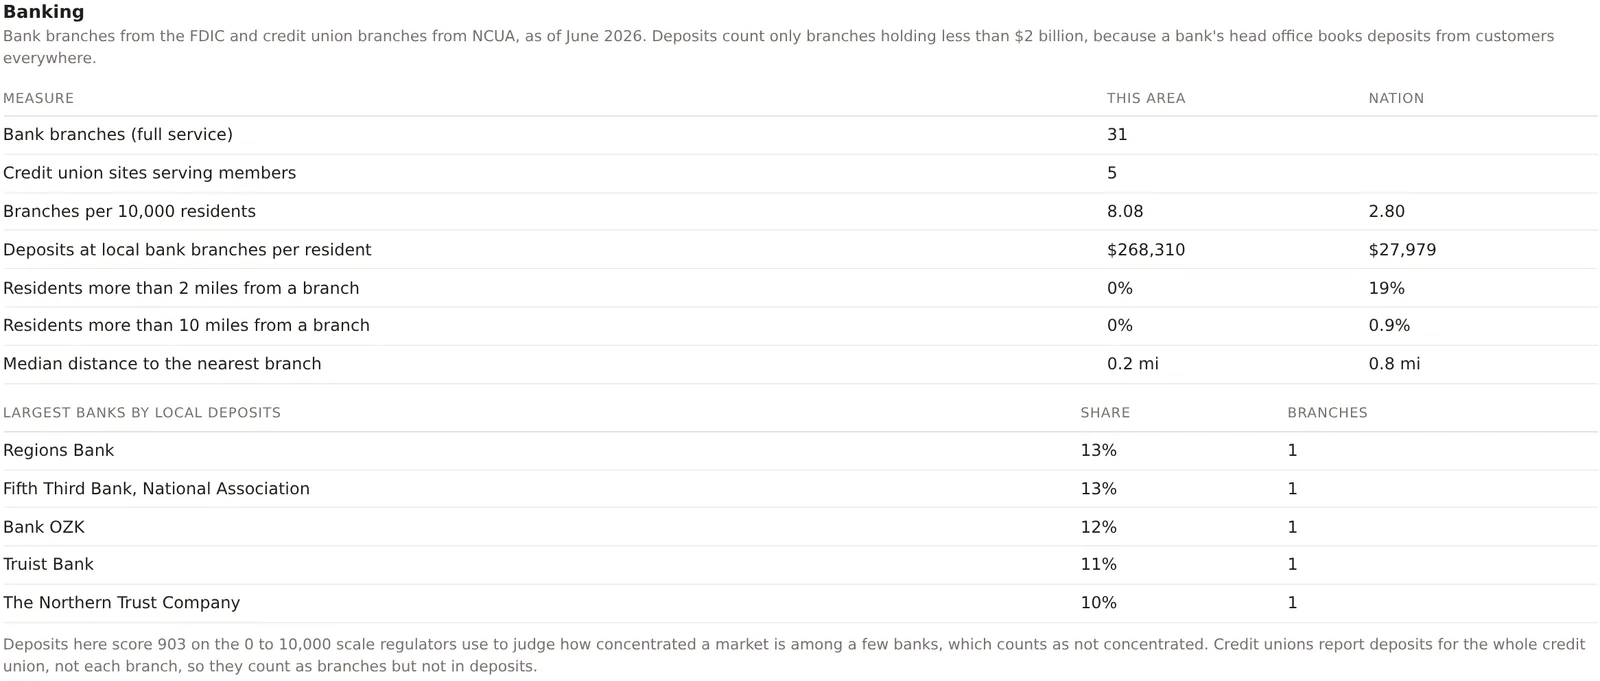Image resolution: width=1600 pixels, height=681 pixels.
Task: Click the Banking section heading
Action: coord(43,12)
